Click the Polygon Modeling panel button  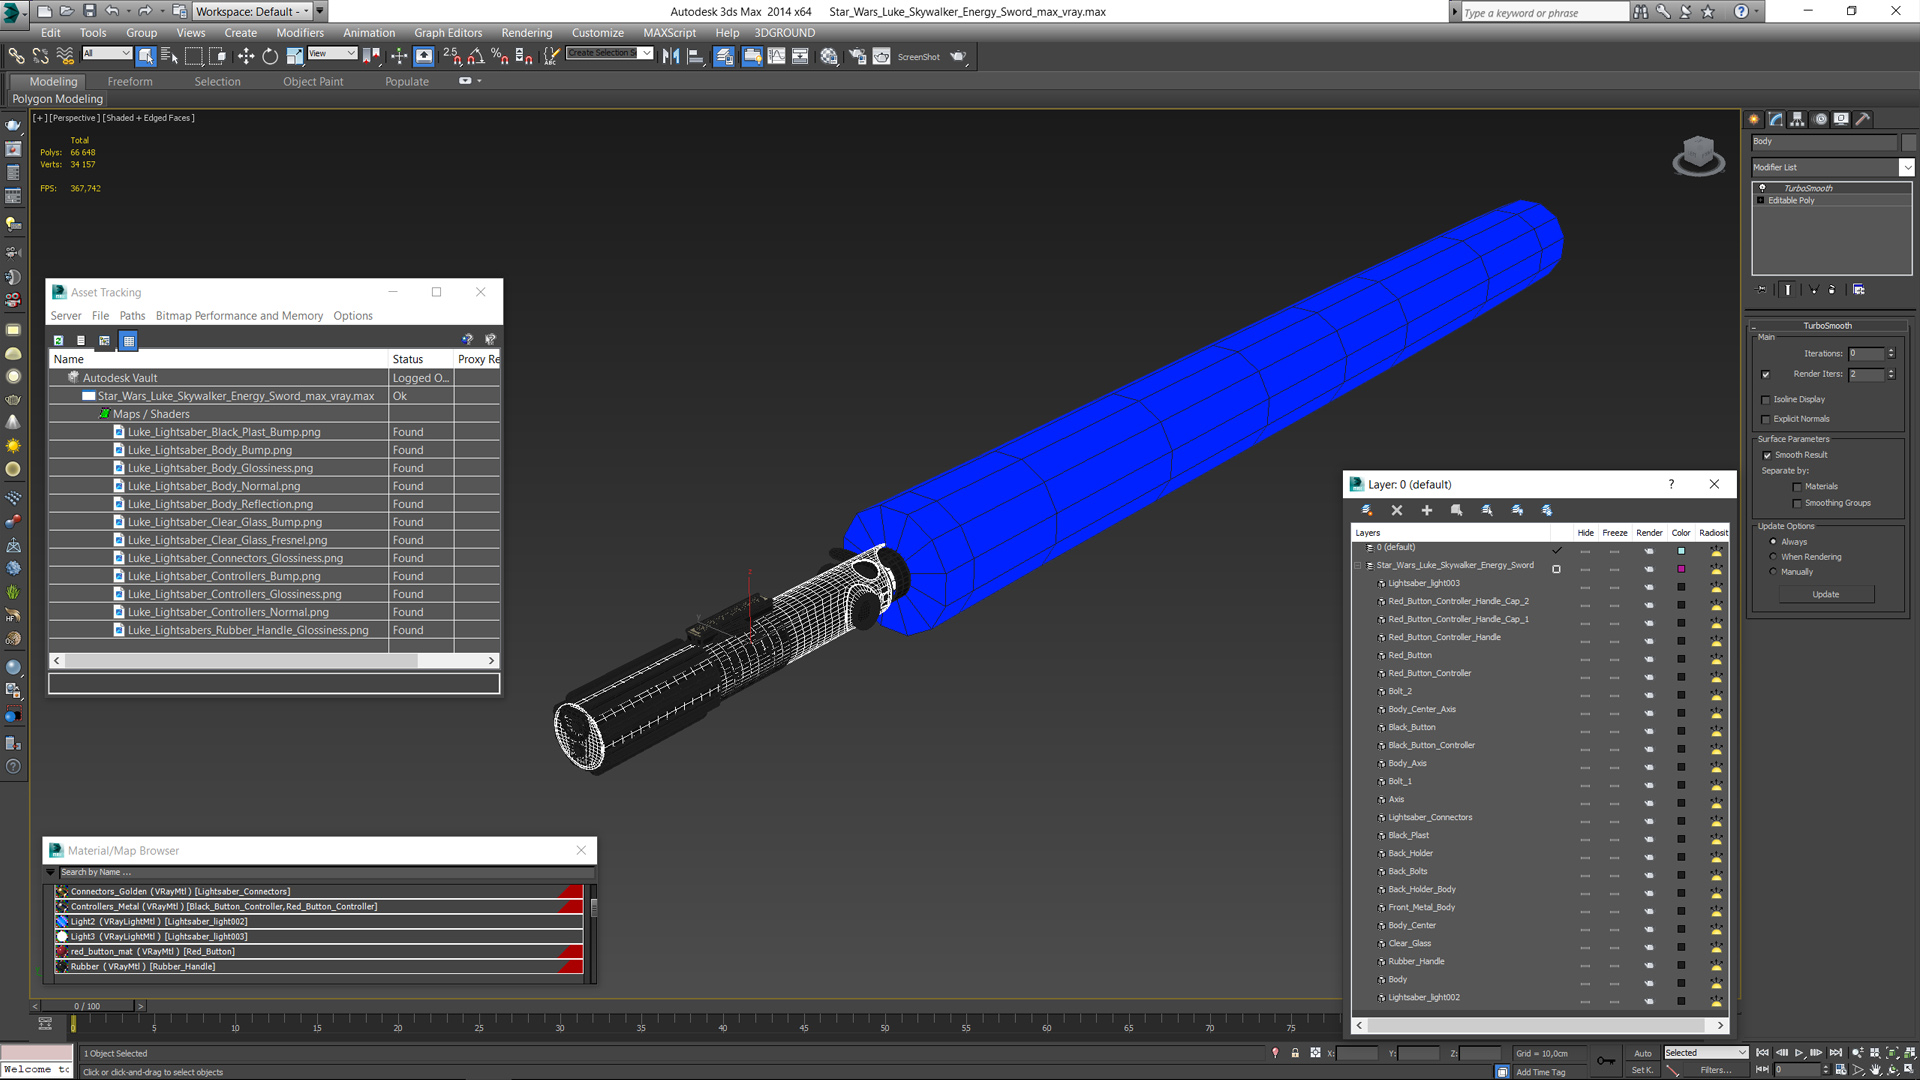(x=57, y=99)
